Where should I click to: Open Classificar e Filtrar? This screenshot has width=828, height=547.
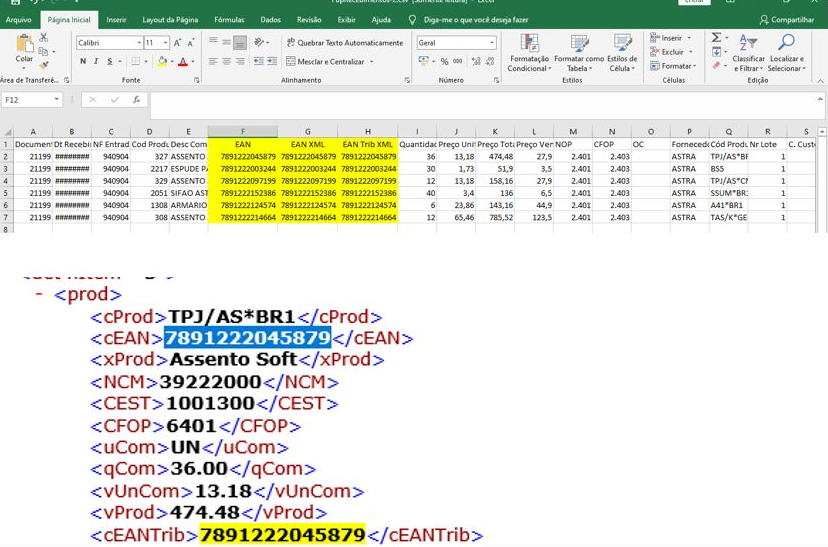click(748, 53)
